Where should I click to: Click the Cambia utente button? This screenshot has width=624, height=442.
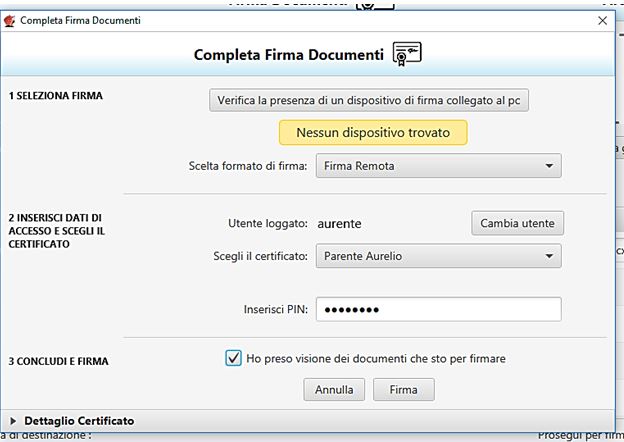coord(517,223)
